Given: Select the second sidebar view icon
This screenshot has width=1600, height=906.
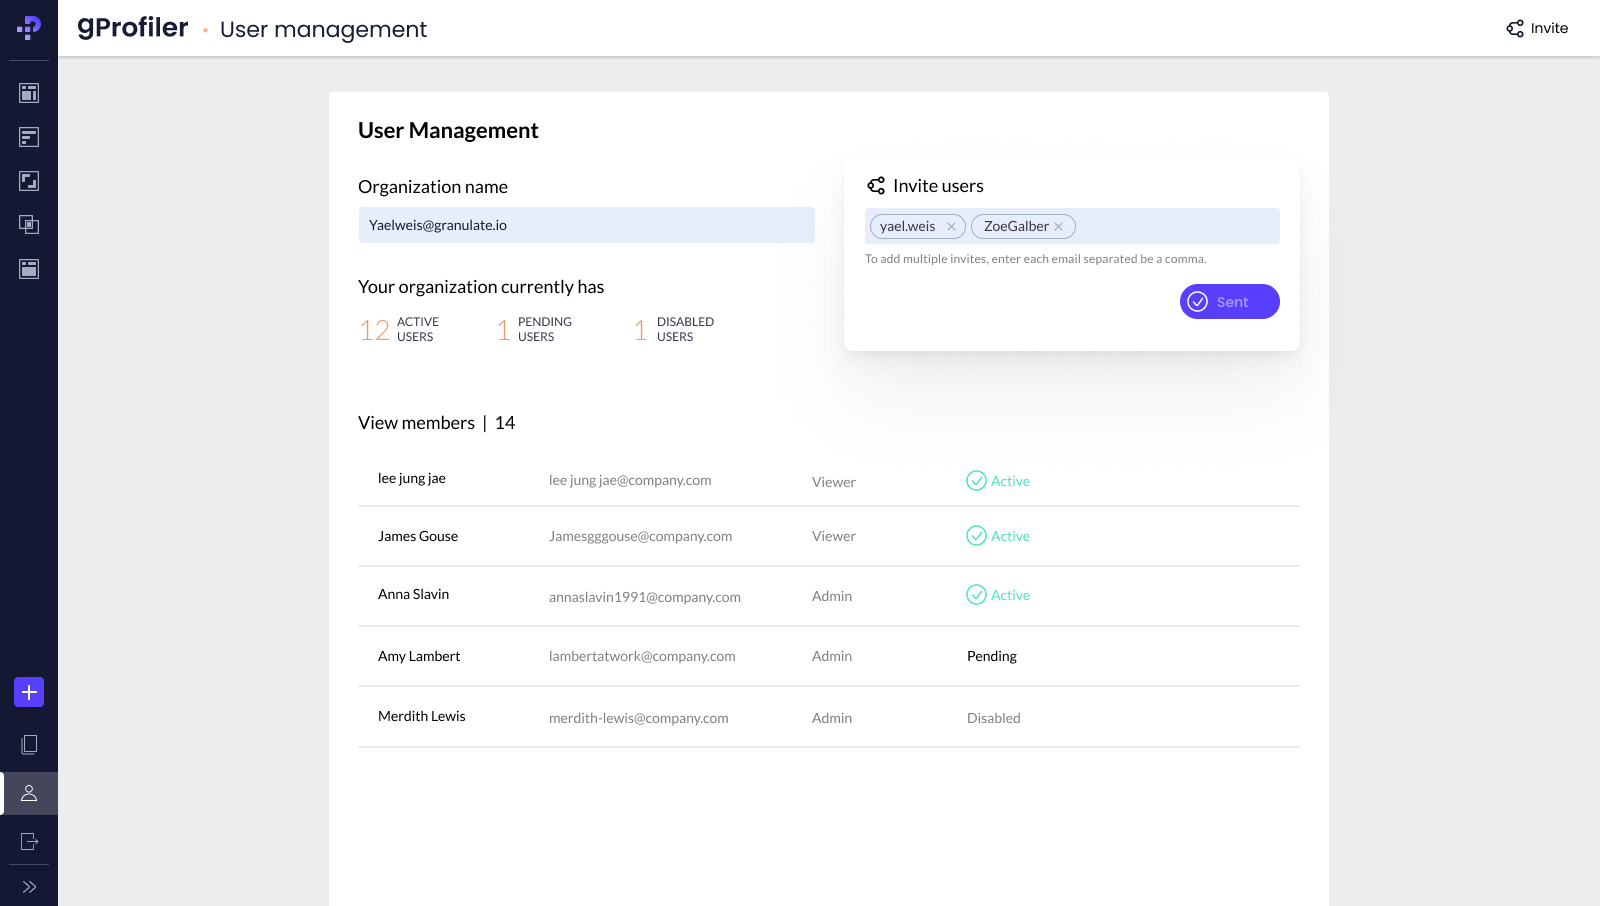Looking at the screenshot, I should point(29,137).
